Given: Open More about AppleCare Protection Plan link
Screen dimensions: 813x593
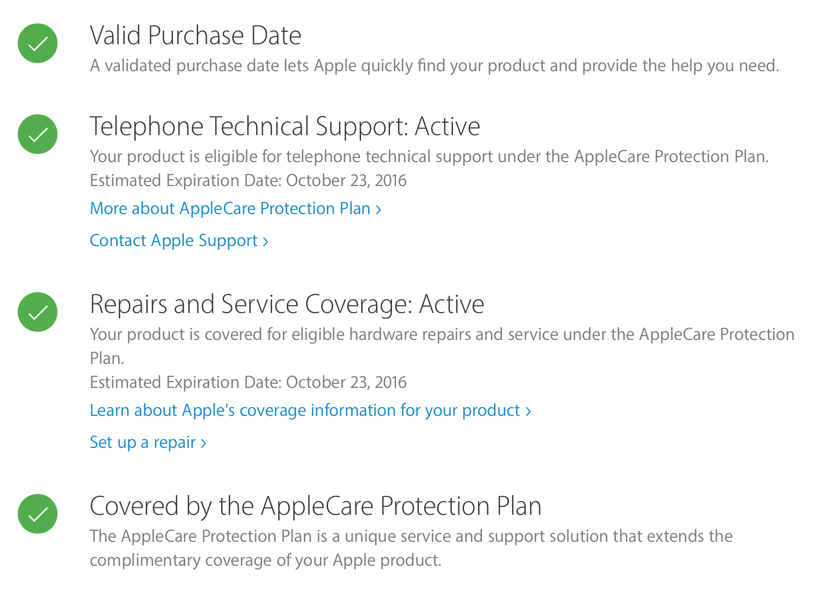Looking at the screenshot, I should (235, 209).
